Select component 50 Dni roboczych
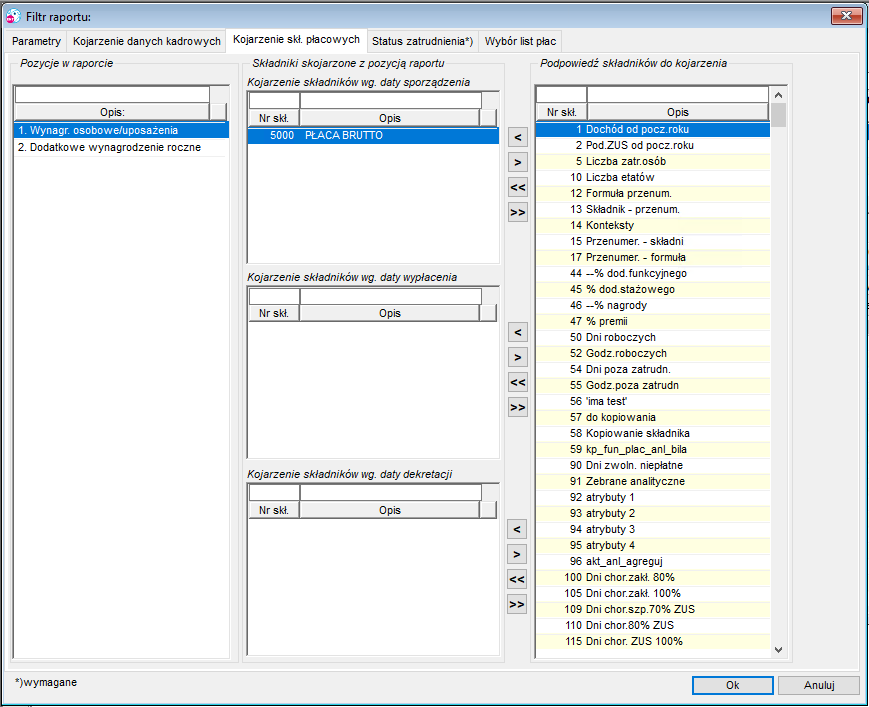This screenshot has width=869, height=707. tap(653, 337)
